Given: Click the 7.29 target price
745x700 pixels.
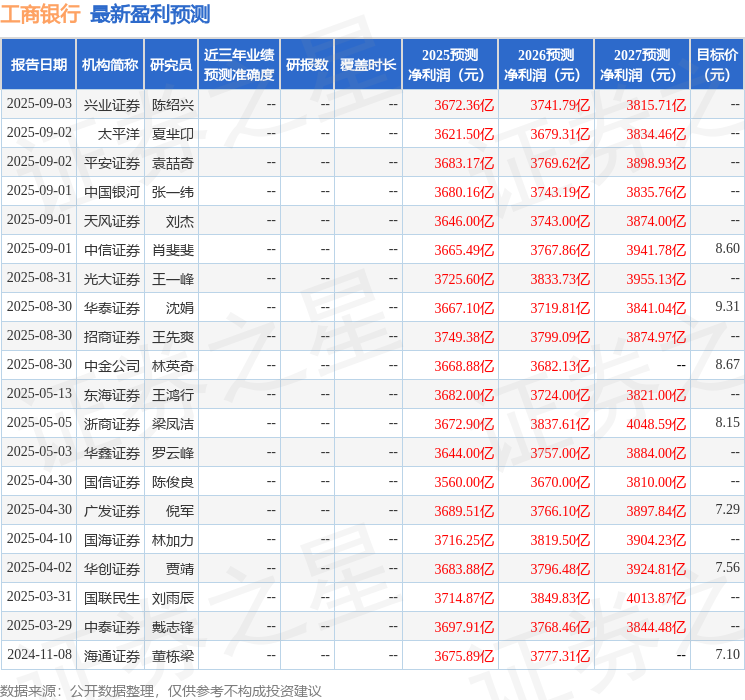Looking at the screenshot, I should coord(727,509).
